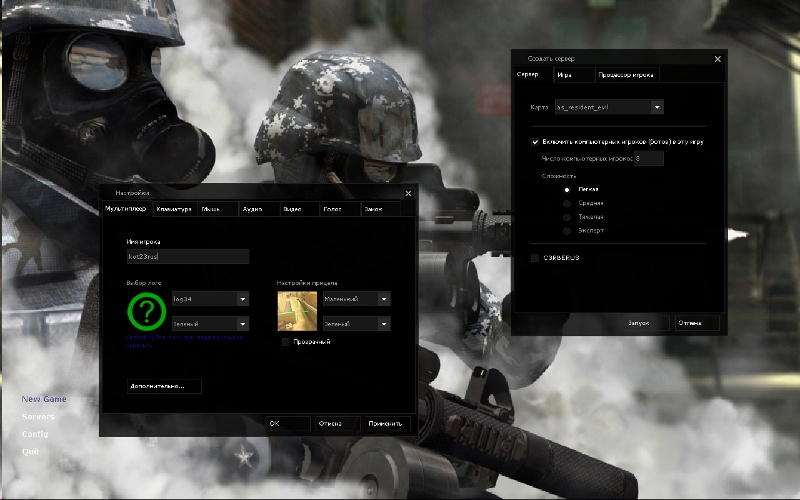
Task: Select the Средняя difficulty radio button
Action: (x=567, y=203)
